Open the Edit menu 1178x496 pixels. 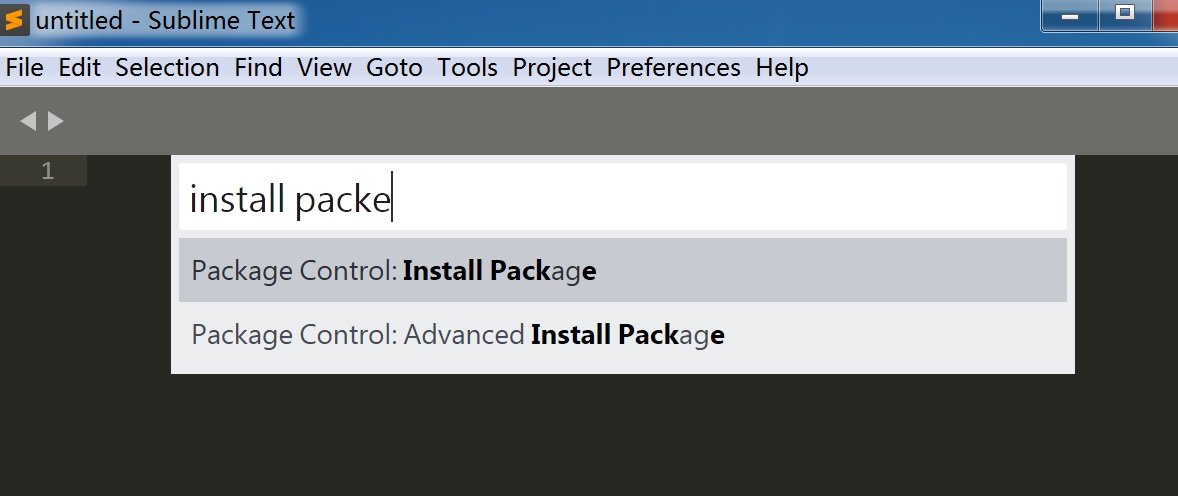click(x=80, y=68)
